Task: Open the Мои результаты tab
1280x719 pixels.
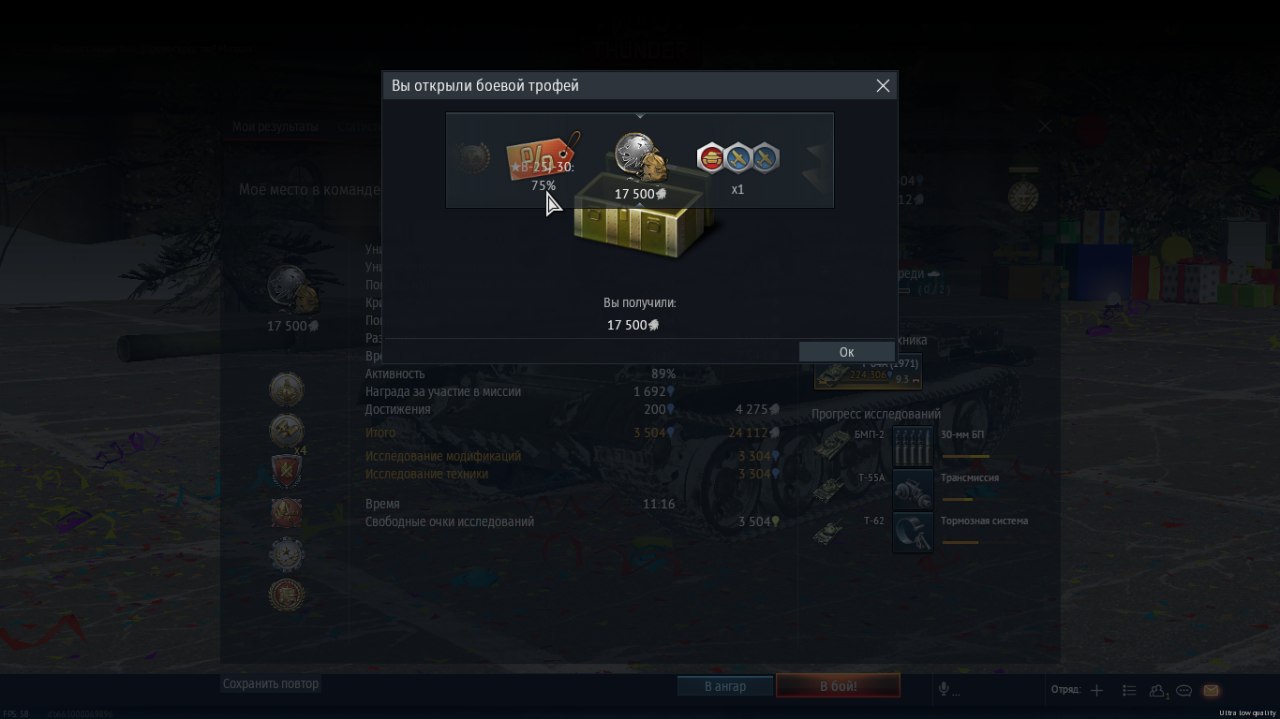Action: tap(275, 127)
